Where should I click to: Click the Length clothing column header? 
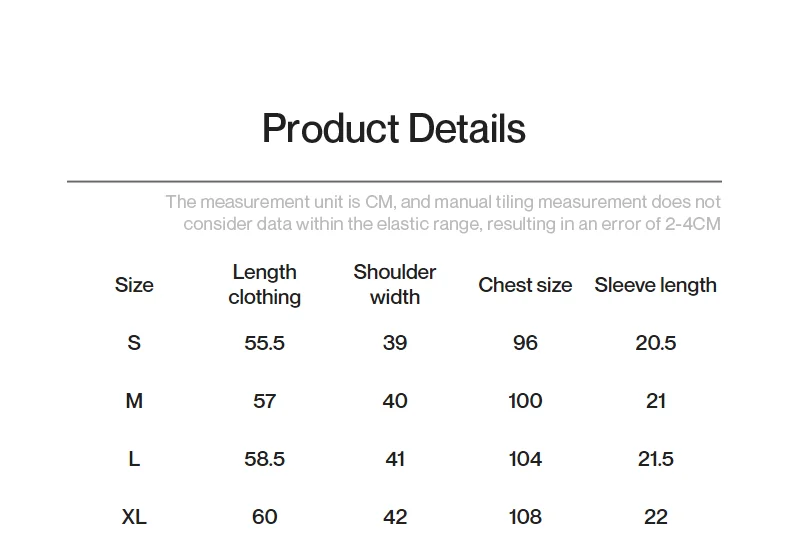(265, 285)
